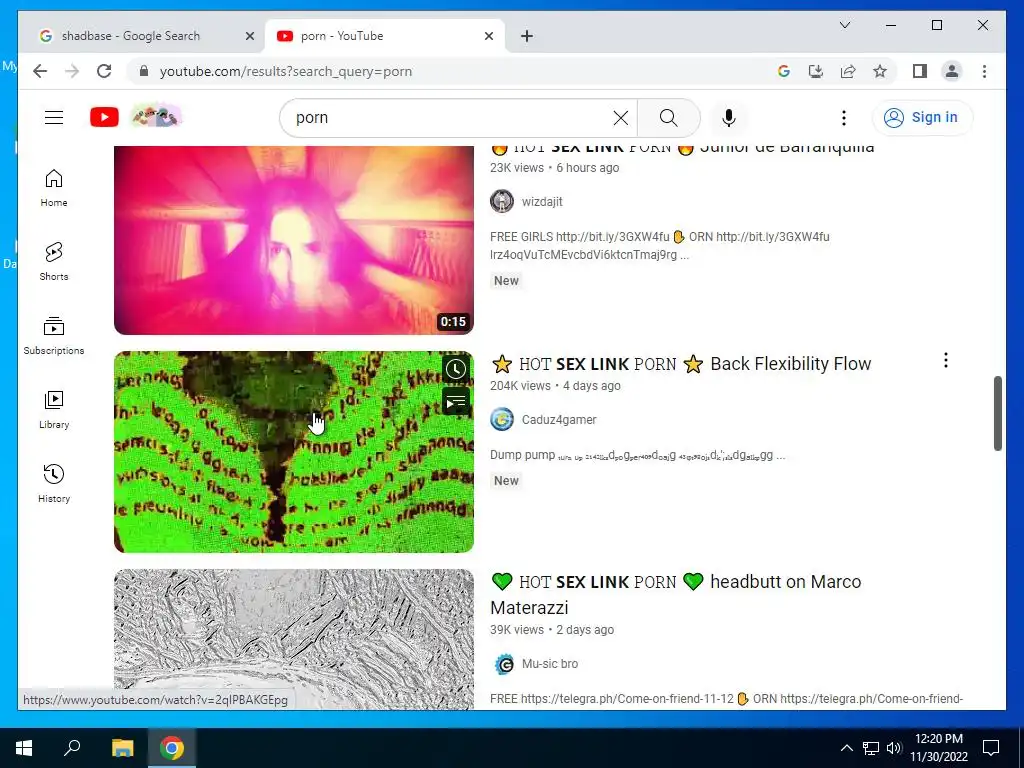Start voice search with the microphone icon
The width and height of the screenshot is (1024, 768).
click(x=729, y=118)
